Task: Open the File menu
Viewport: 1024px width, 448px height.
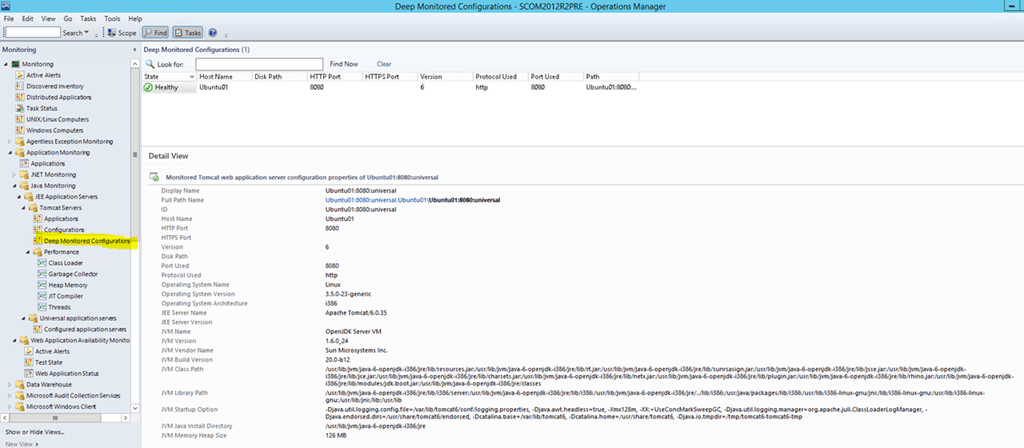Action: (x=9, y=19)
